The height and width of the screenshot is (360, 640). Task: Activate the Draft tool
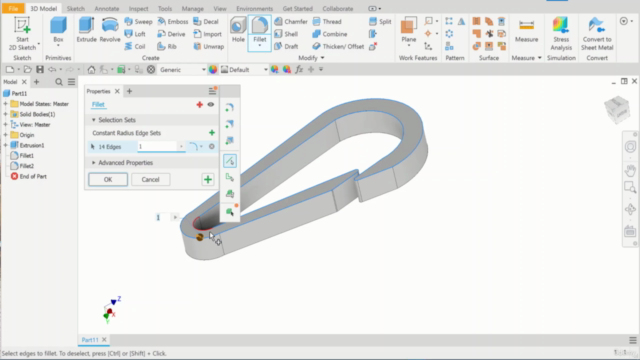(x=286, y=47)
